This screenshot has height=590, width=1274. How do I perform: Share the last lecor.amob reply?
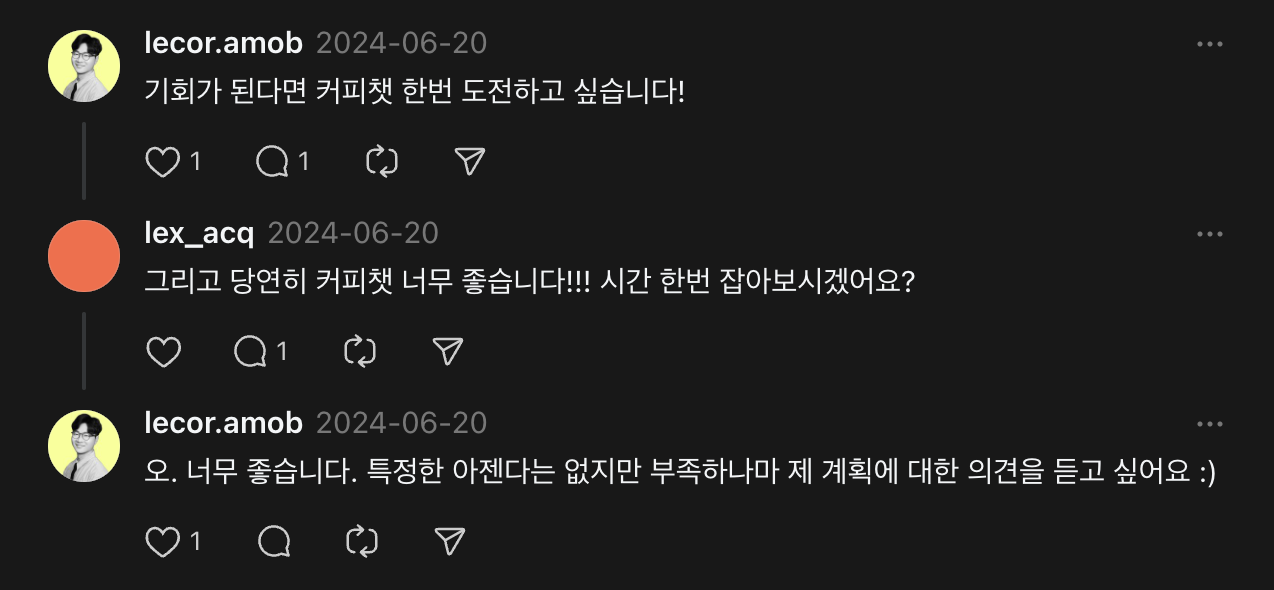tap(450, 541)
